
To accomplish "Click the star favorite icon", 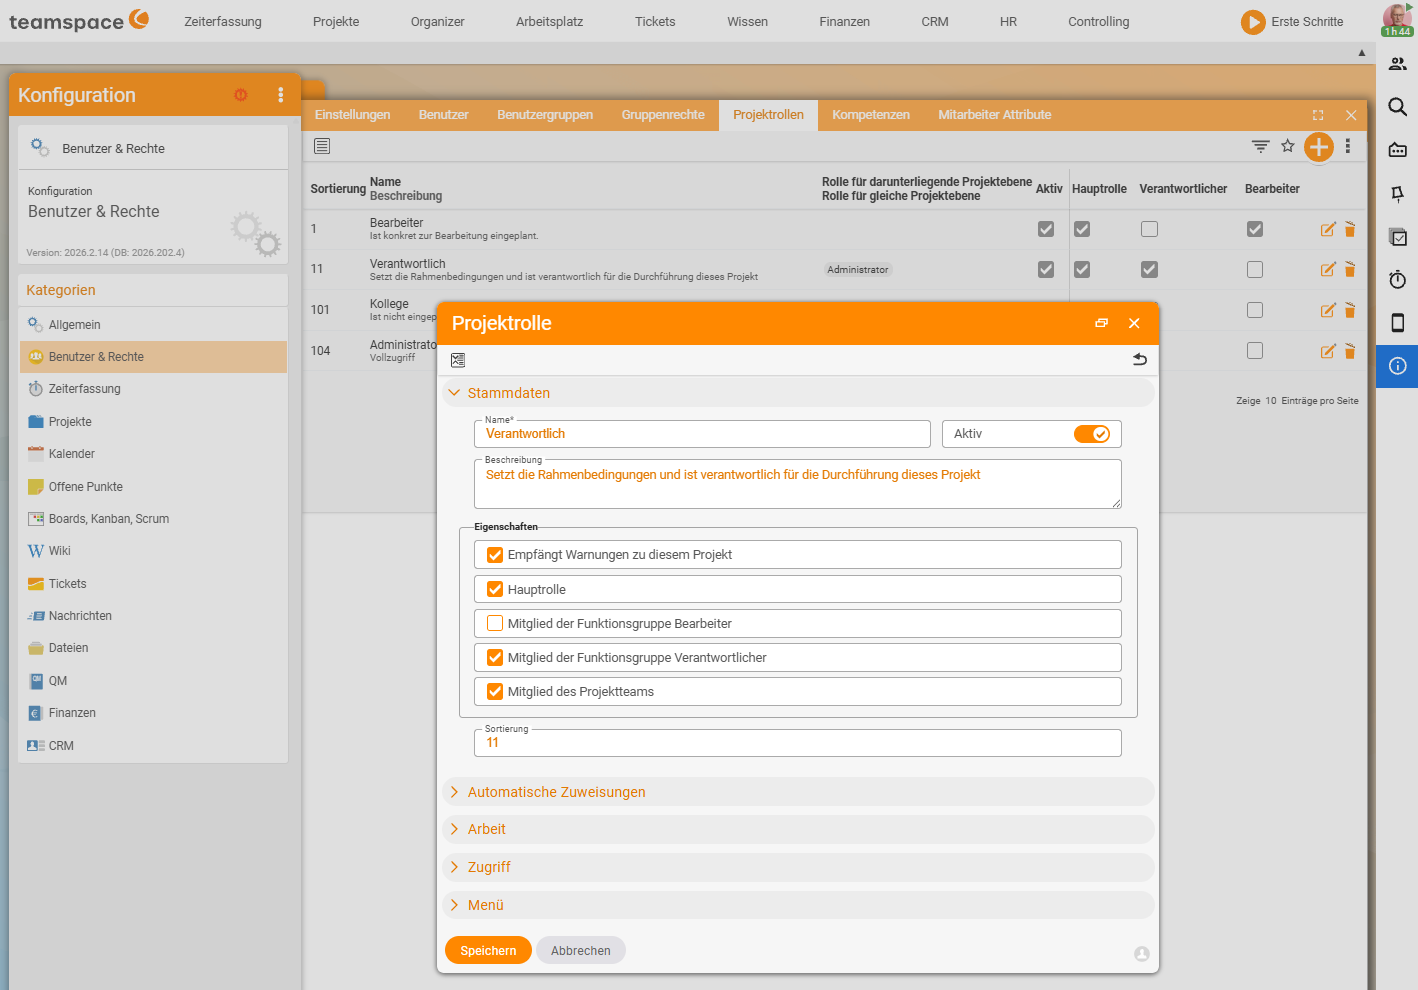I will pos(1288,146).
